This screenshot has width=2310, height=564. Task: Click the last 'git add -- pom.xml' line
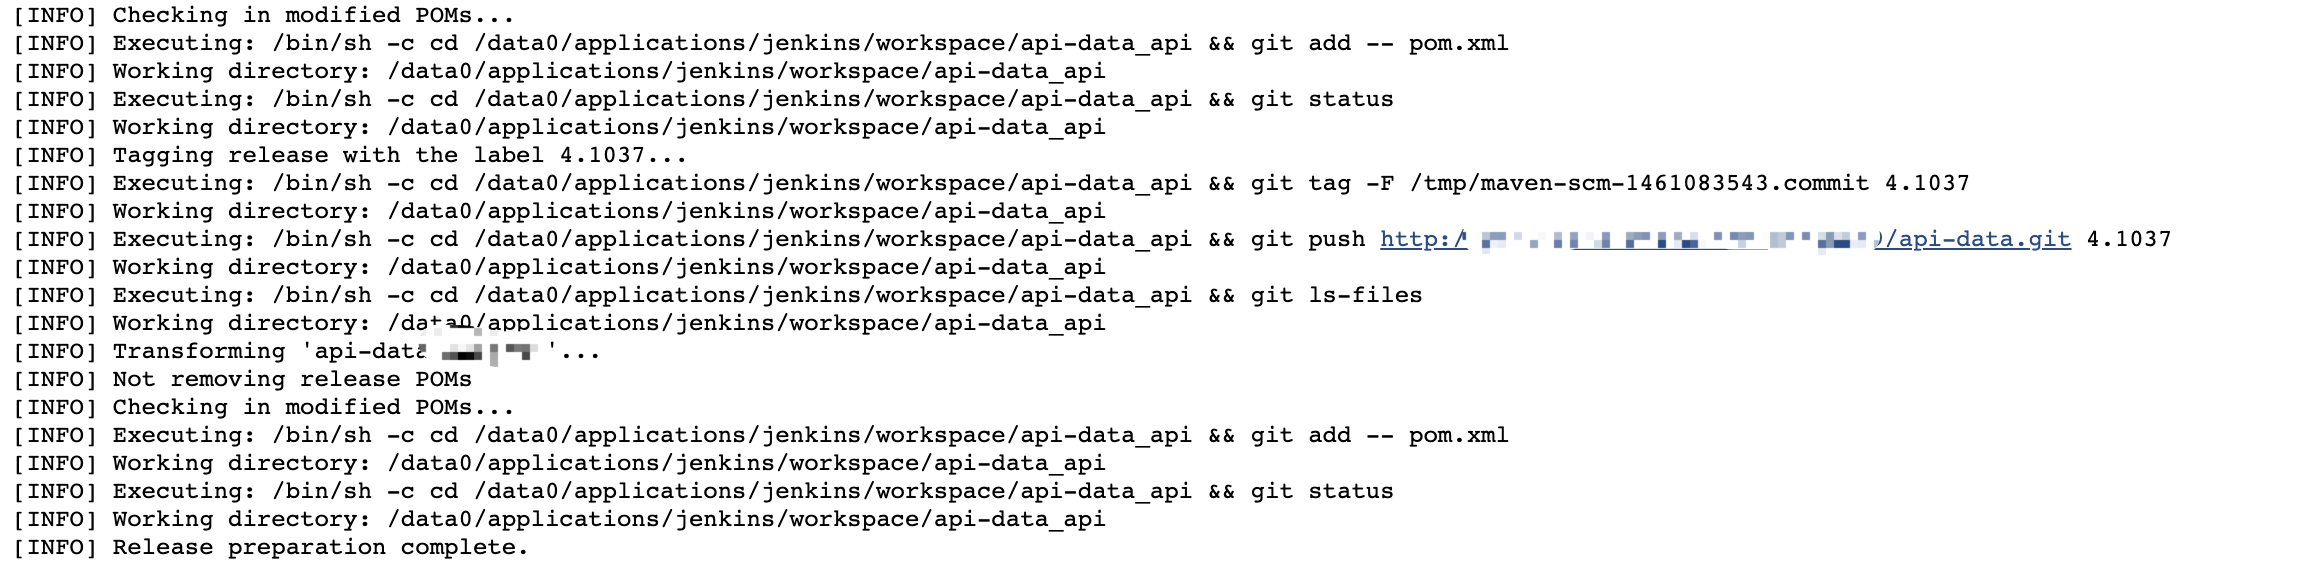[810, 436]
